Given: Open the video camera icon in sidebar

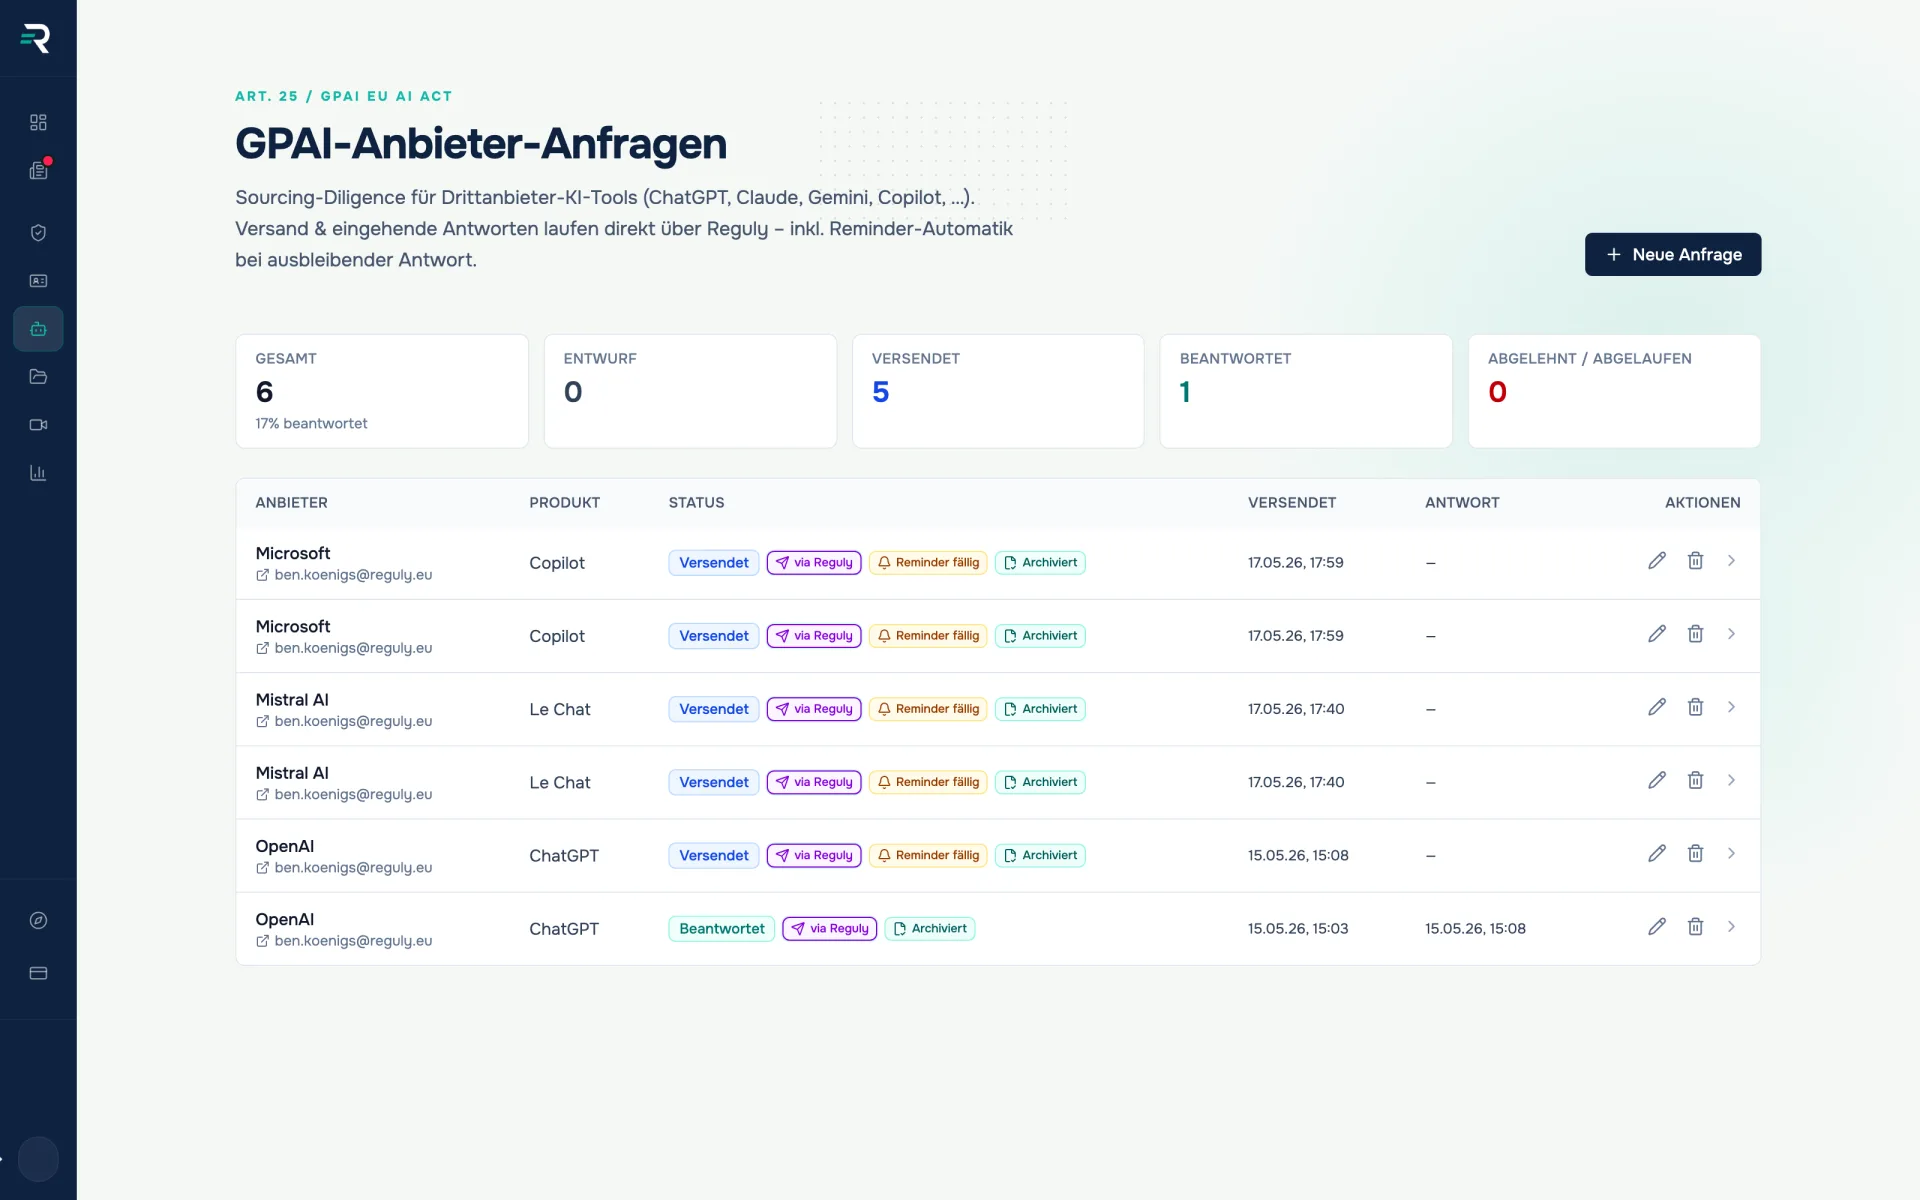Looking at the screenshot, I should pos(38,425).
